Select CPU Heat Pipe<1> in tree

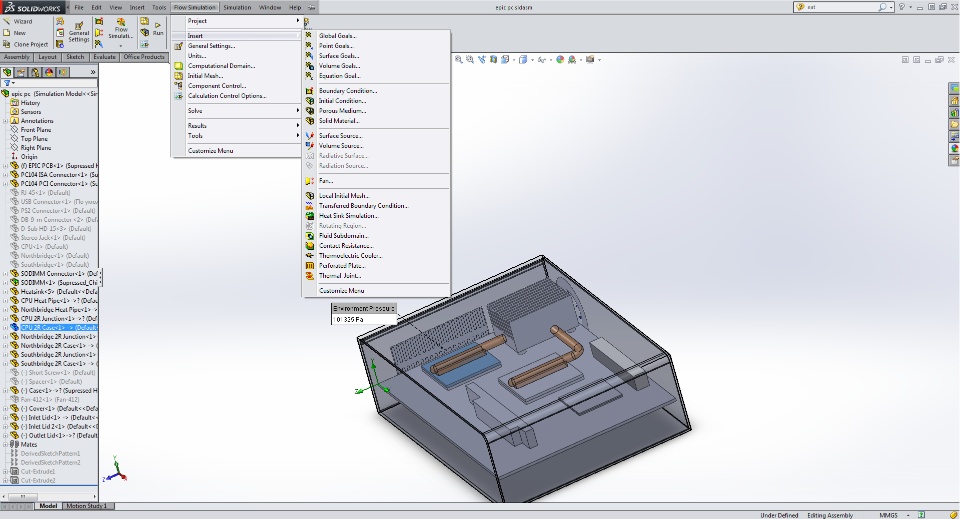[x=53, y=301]
